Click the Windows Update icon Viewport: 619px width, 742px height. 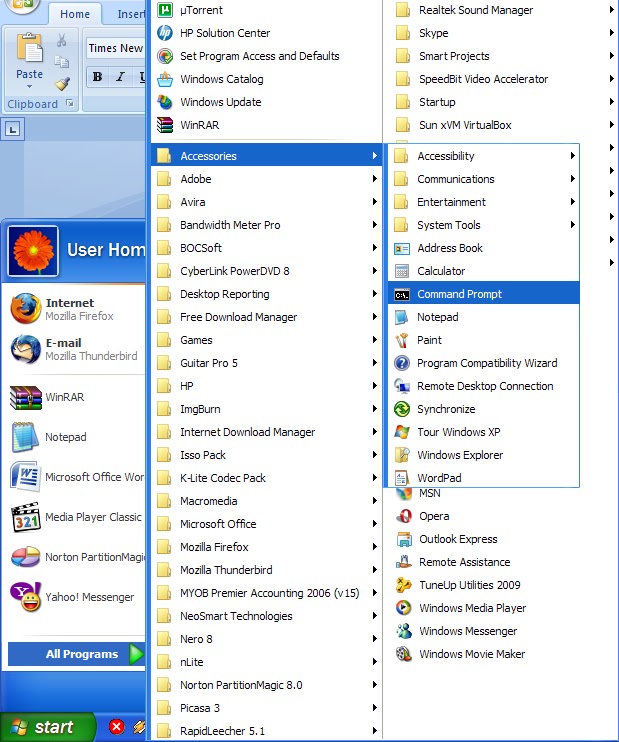click(x=165, y=102)
